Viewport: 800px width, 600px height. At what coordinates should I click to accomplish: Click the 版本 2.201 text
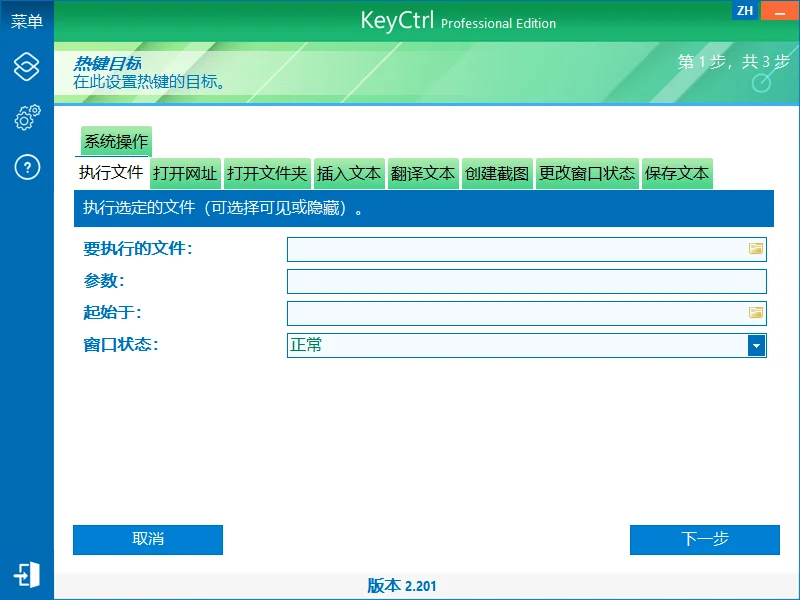(x=402, y=586)
